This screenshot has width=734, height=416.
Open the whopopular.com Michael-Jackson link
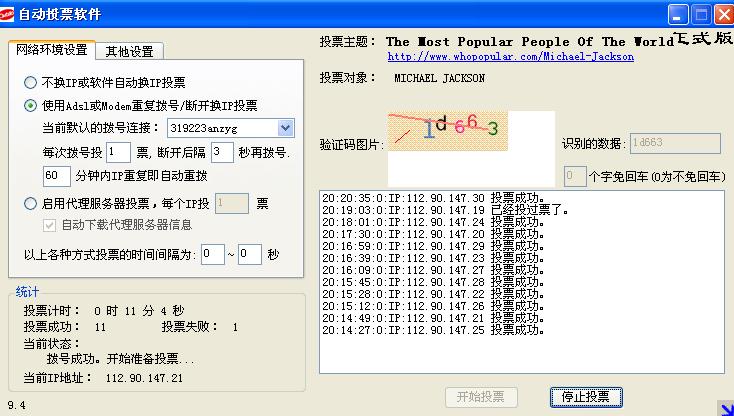click(x=511, y=57)
